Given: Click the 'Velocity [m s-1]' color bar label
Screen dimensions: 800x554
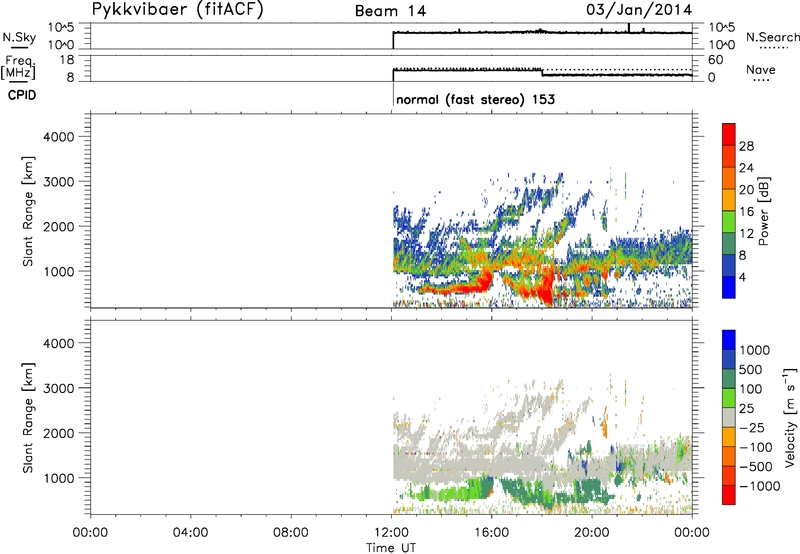Looking at the screenshot, I should point(790,417).
